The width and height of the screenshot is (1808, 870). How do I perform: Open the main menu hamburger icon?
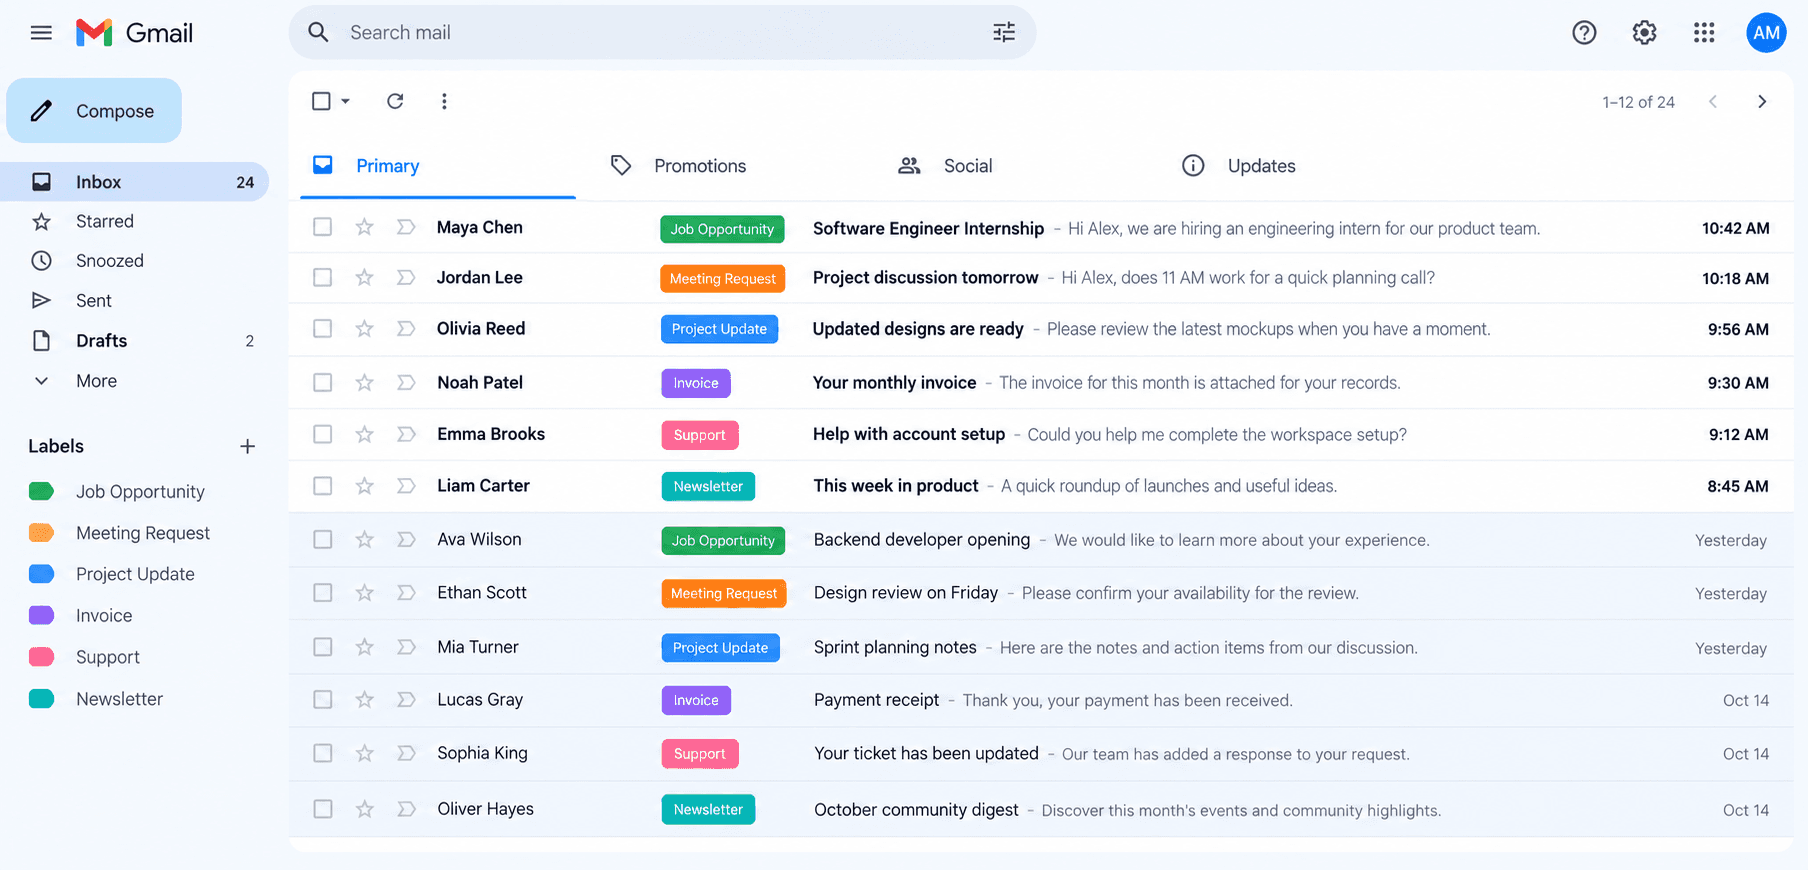(41, 33)
